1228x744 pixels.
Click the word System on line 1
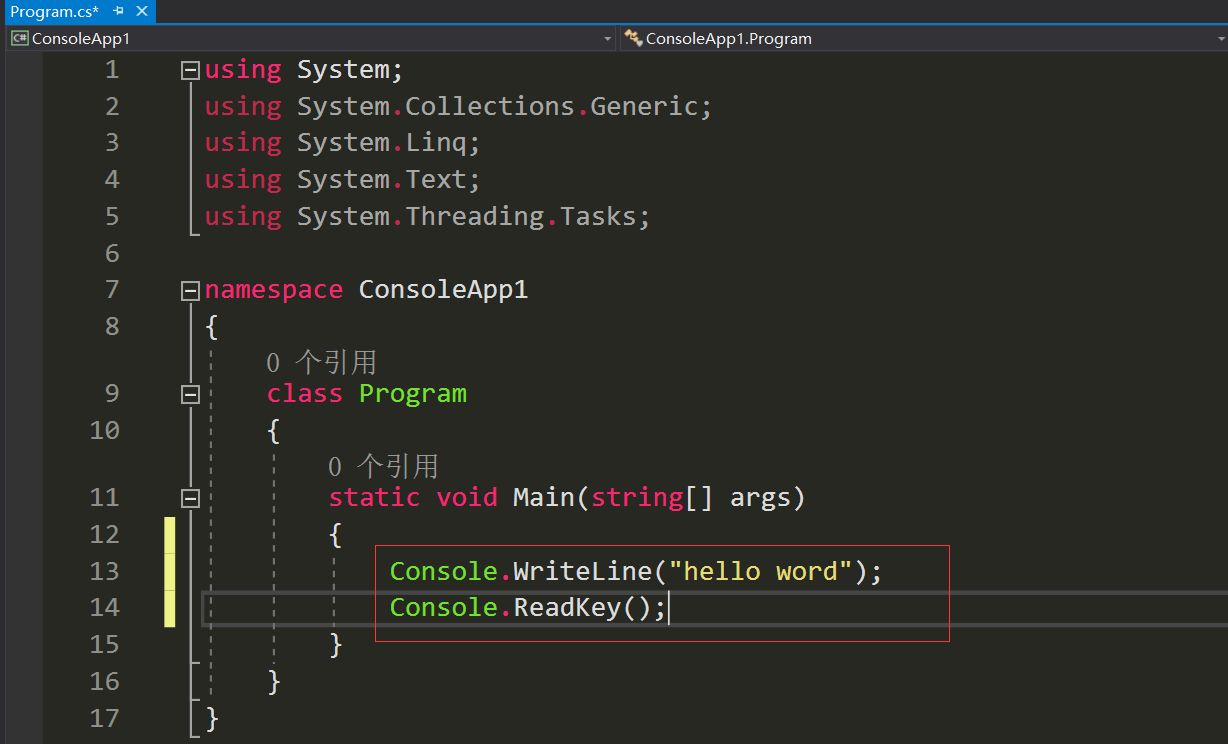tap(343, 70)
